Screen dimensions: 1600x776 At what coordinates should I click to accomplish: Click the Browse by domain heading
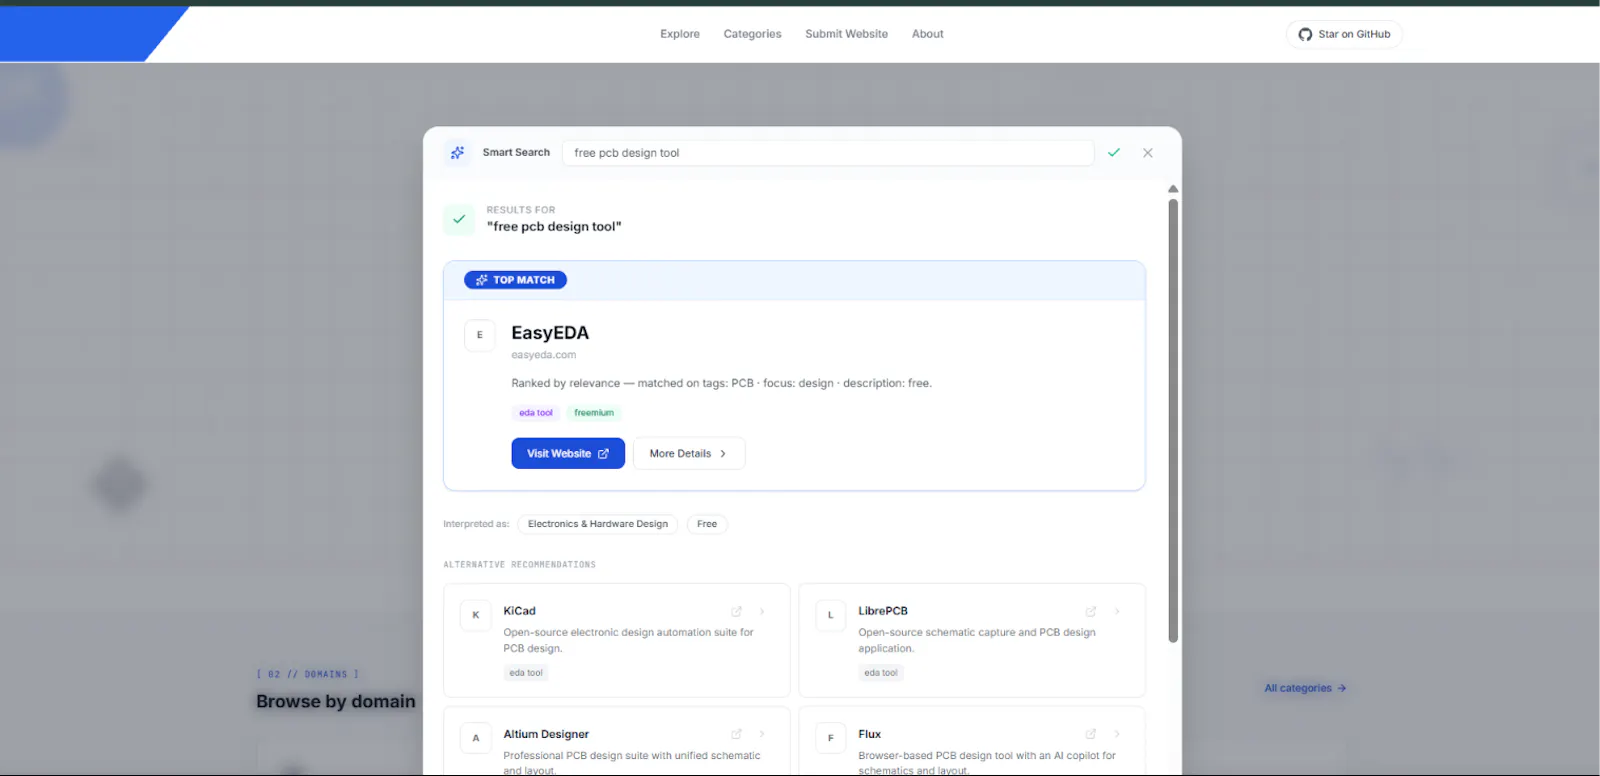click(336, 701)
